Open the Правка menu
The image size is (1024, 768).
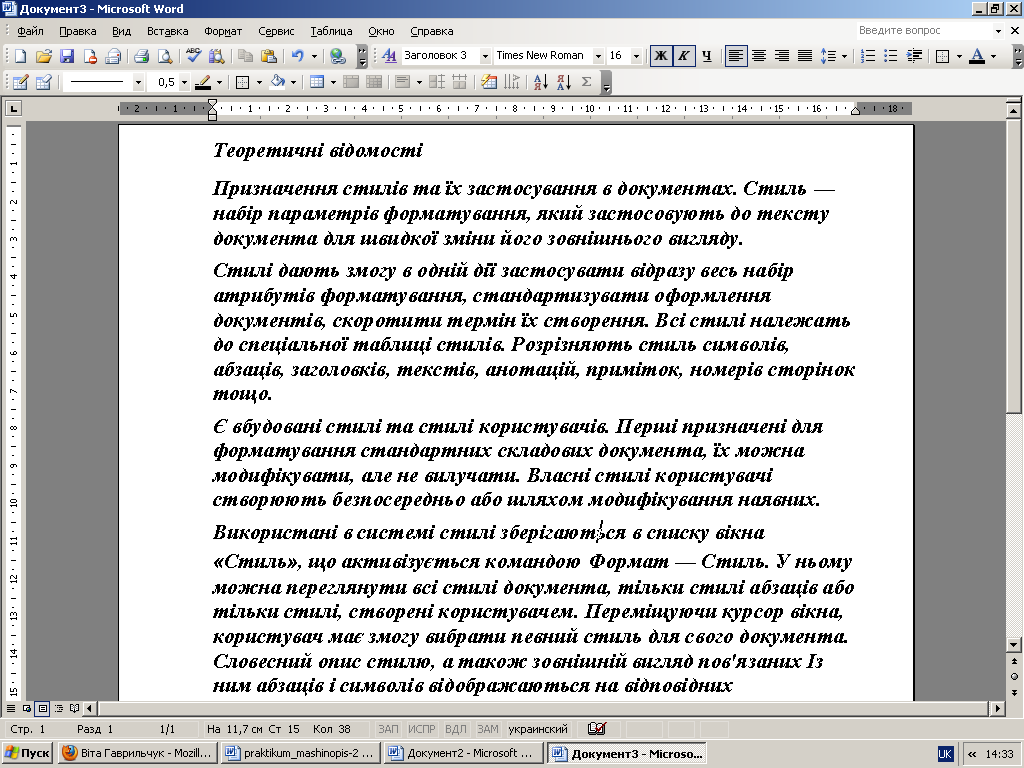77,31
